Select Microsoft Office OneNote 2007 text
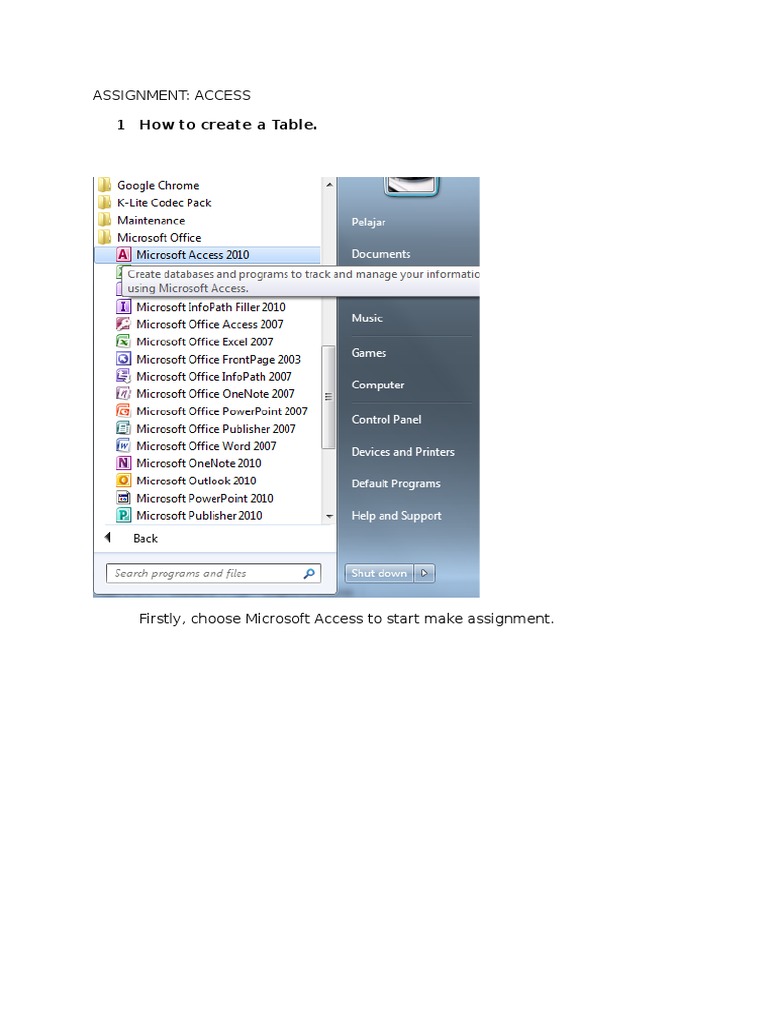768x1024 pixels. click(216, 393)
